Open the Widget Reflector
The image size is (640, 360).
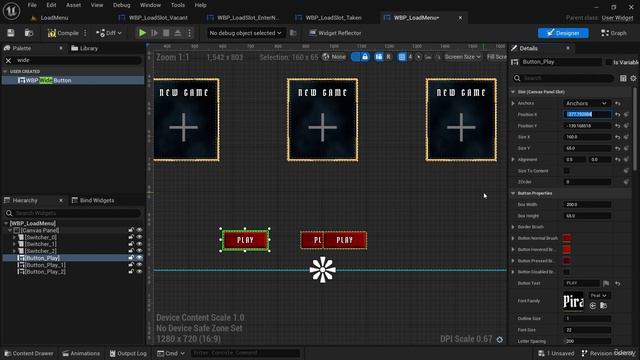(335, 33)
